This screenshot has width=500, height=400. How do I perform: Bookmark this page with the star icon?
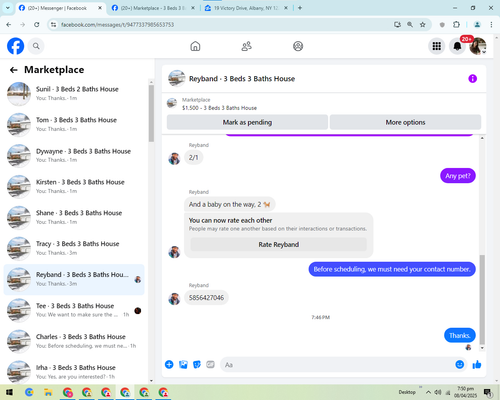pos(423,24)
